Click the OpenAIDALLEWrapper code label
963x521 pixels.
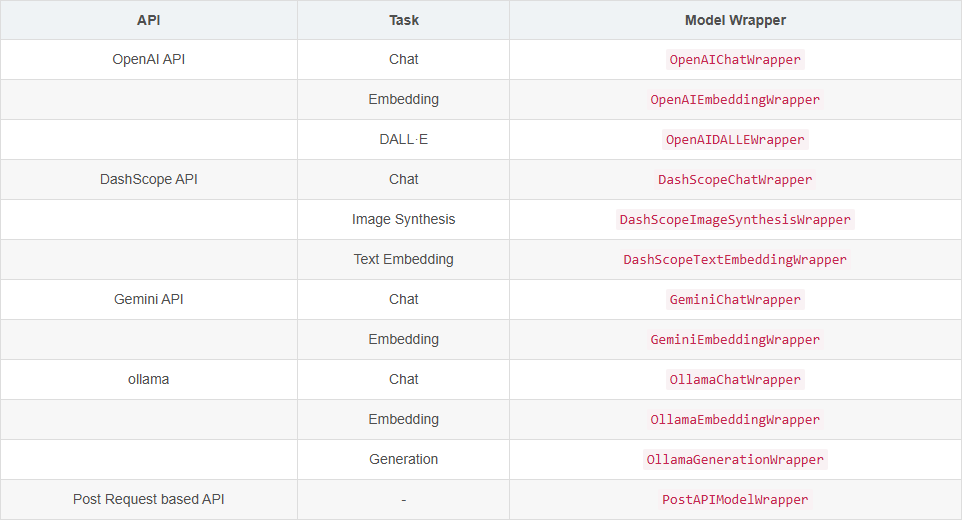[x=735, y=140]
